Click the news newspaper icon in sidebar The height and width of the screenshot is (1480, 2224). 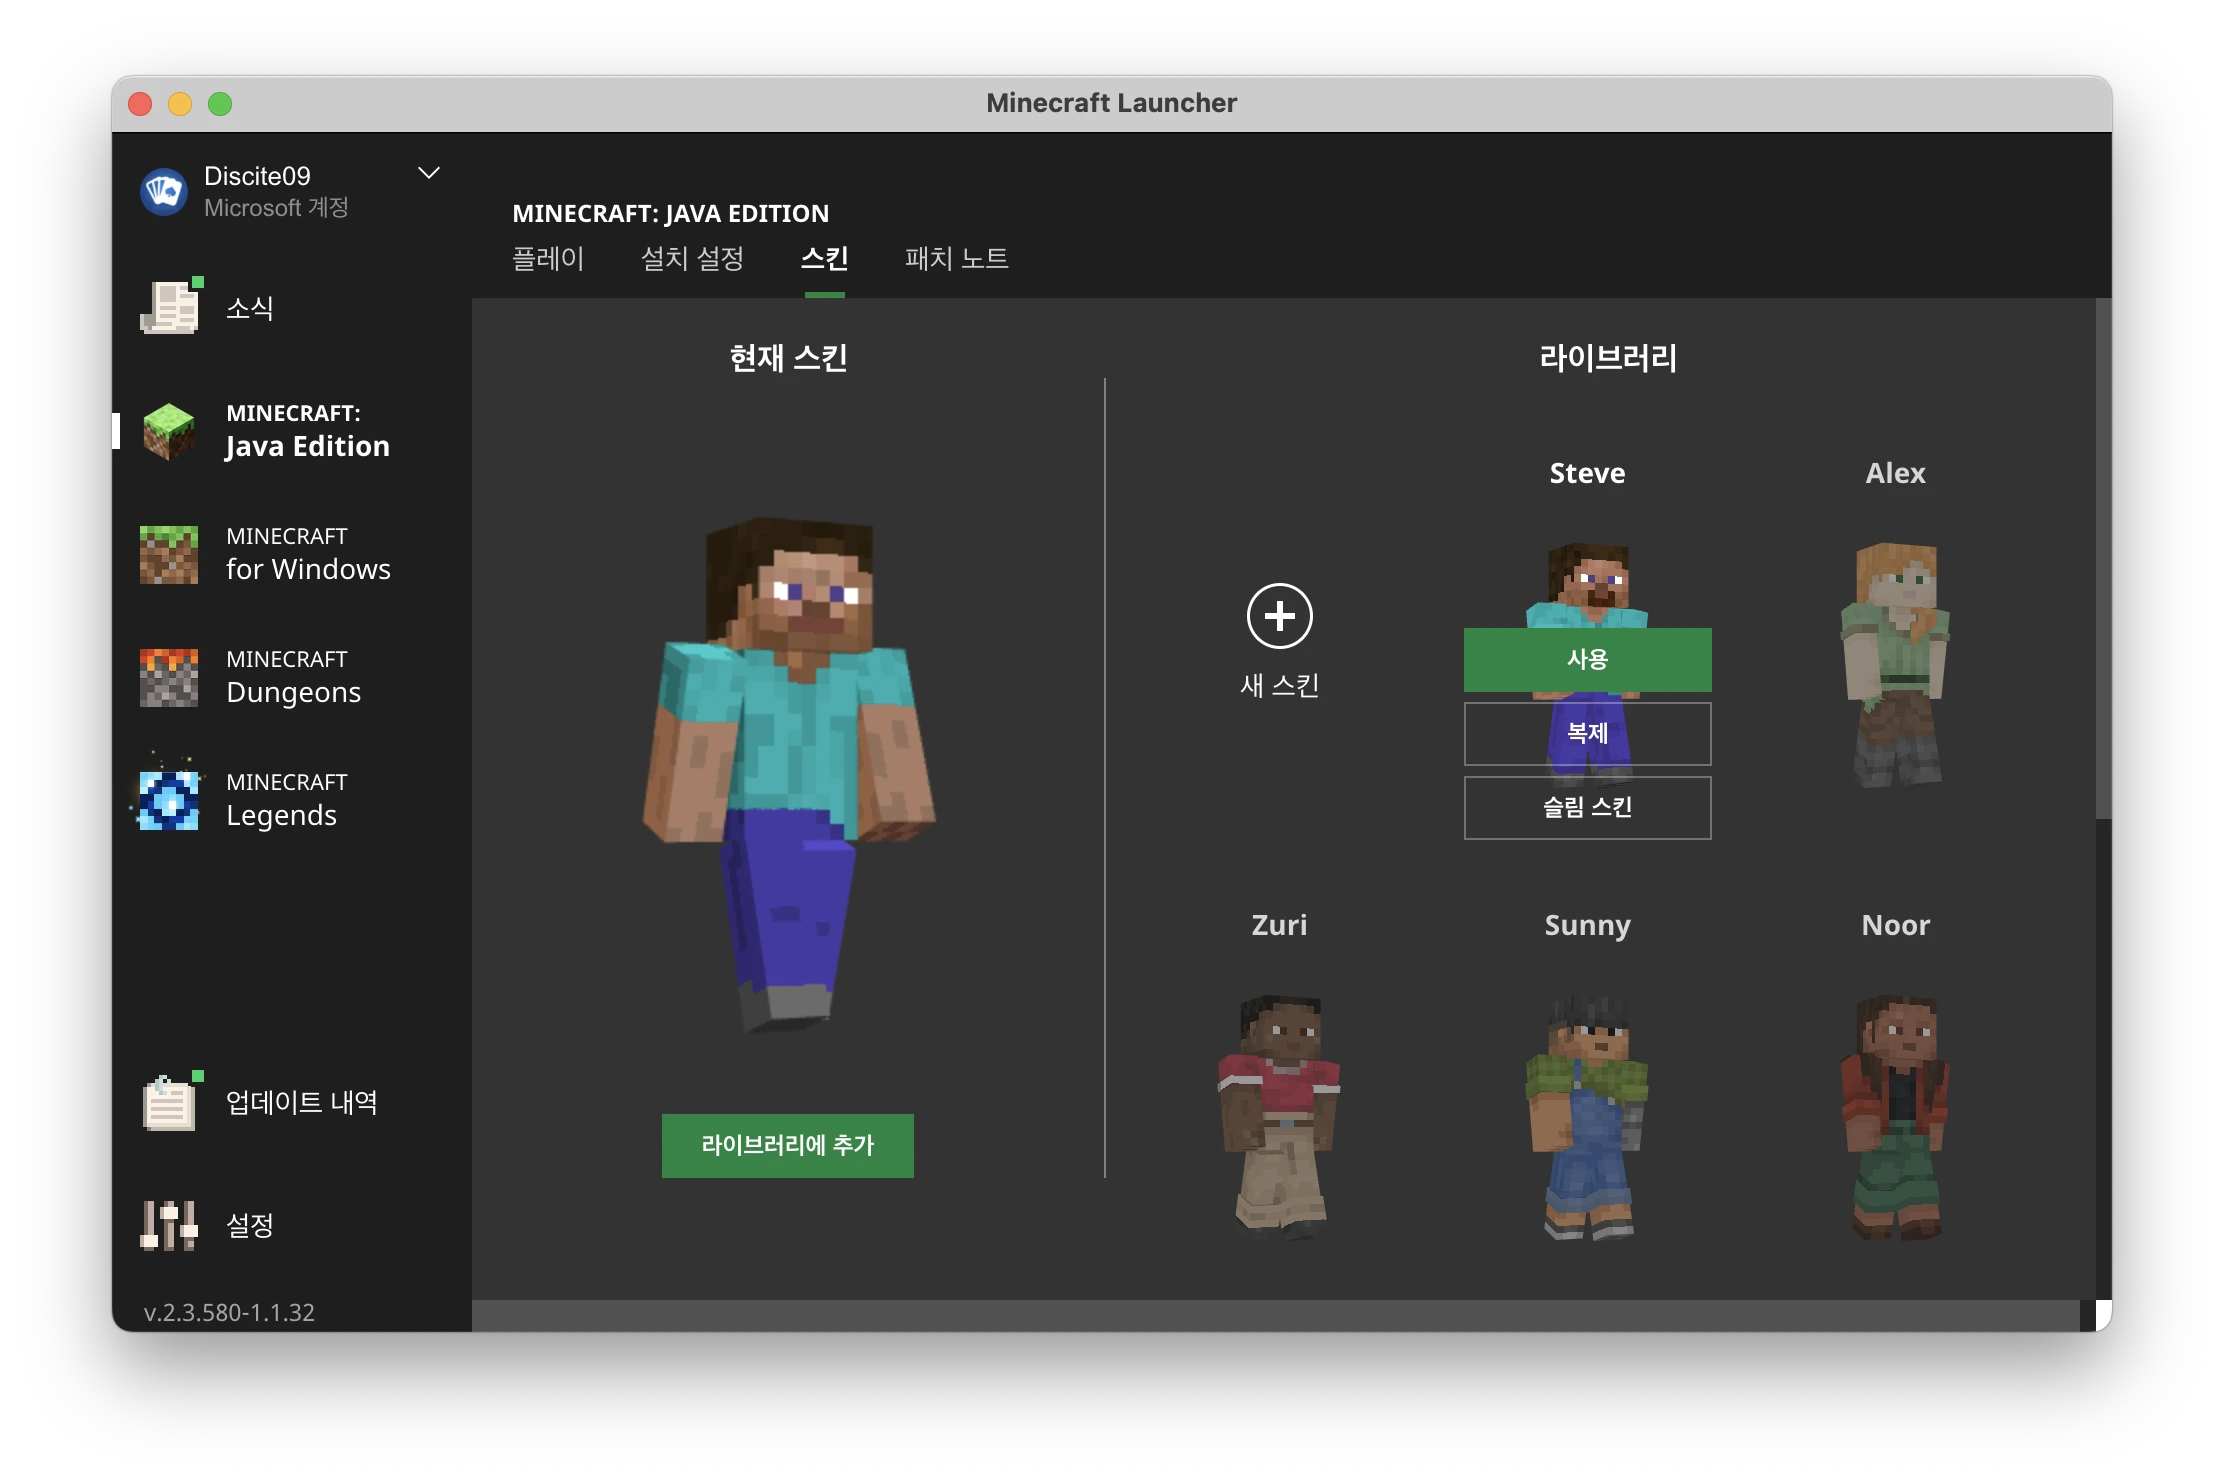[x=170, y=307]
